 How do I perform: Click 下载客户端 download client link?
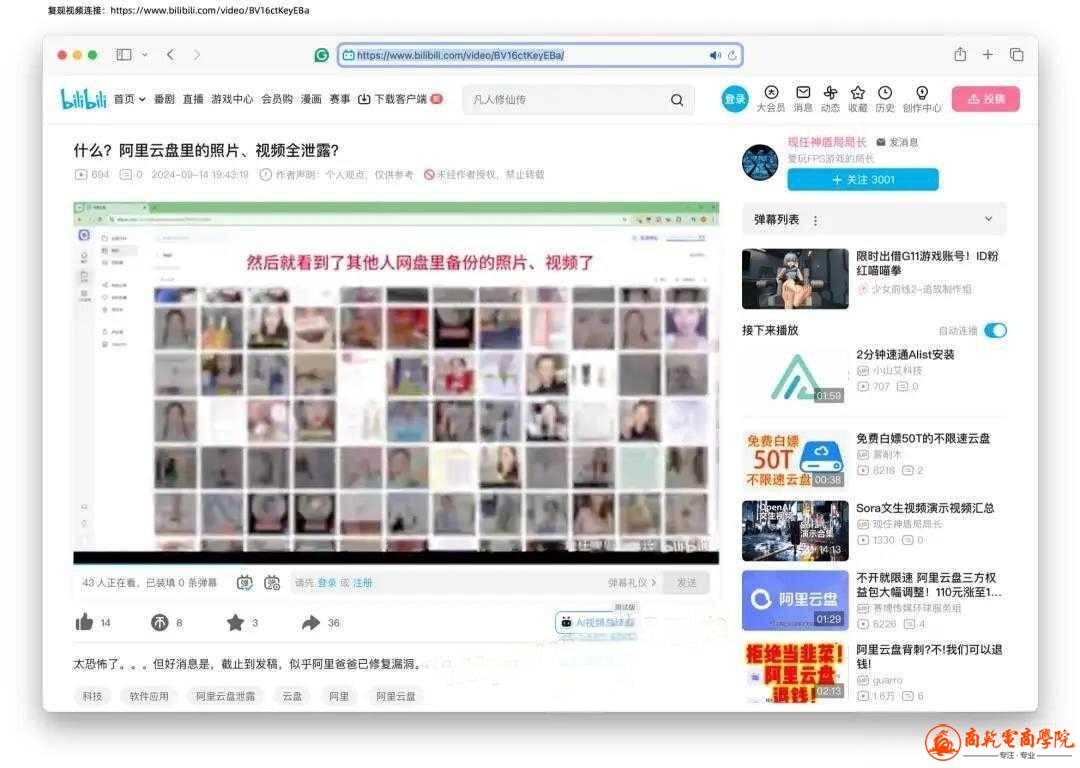399,99
